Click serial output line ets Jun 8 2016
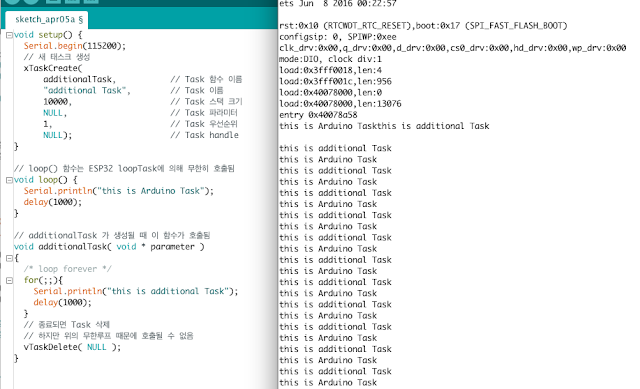This screenshot has width=640, height=389. 338,4
